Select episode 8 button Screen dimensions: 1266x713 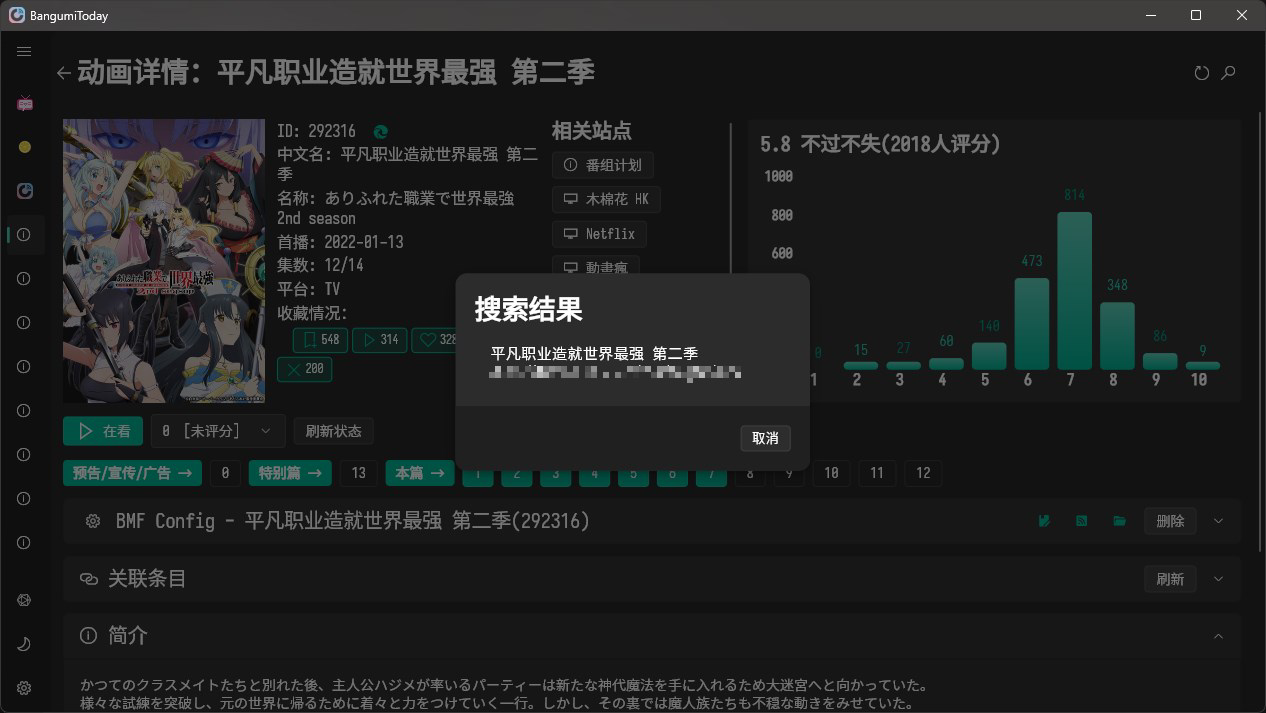[x=750, y=473]
